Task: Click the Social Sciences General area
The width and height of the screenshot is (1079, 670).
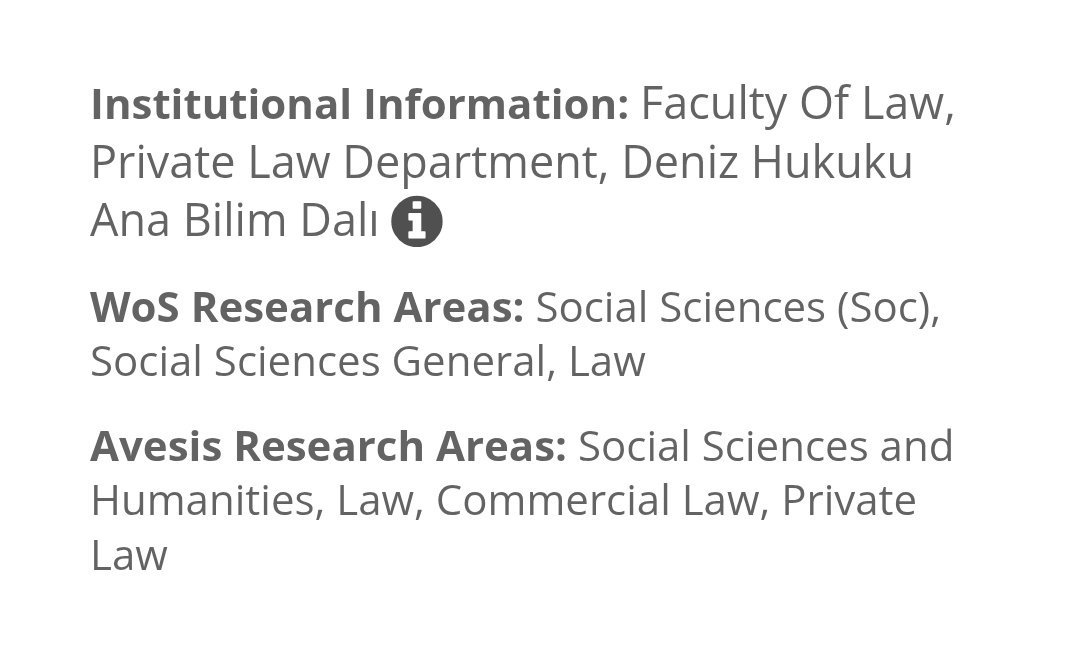Action: (317, 361)
